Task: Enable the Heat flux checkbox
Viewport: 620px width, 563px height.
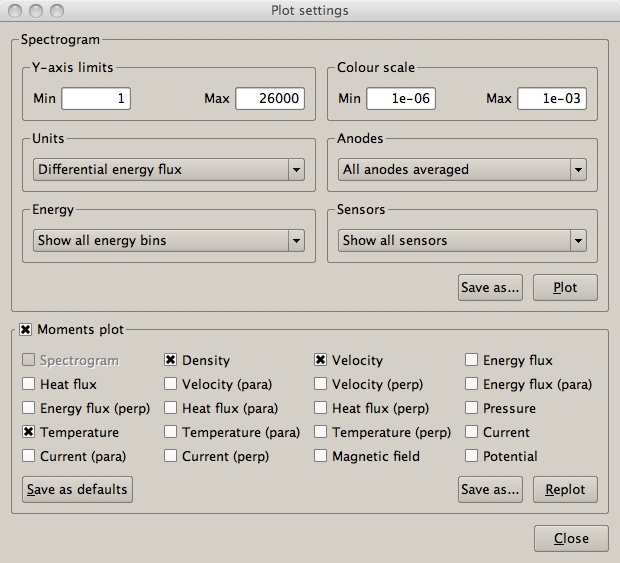Action: 28,384
